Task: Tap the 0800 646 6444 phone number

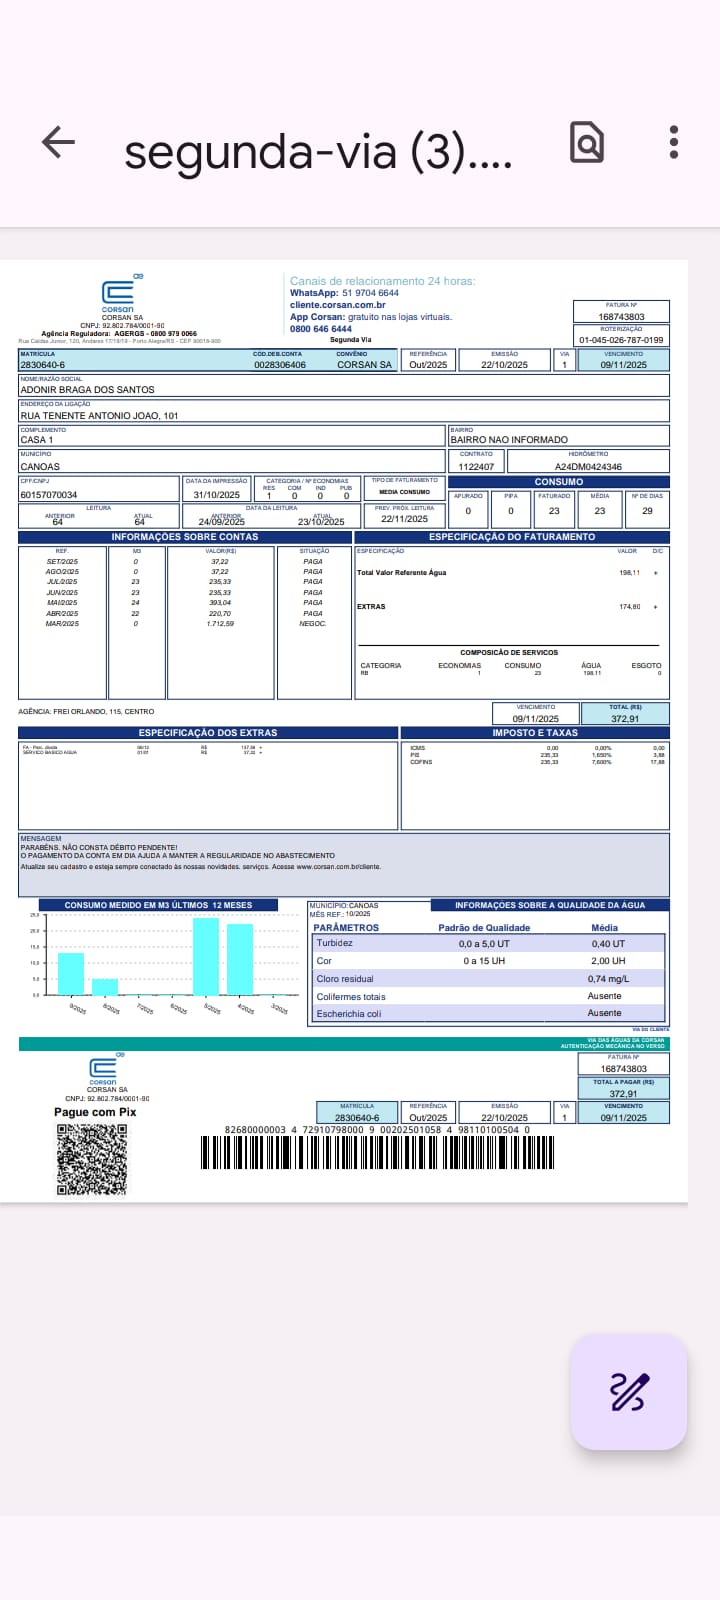Action: 320,329
